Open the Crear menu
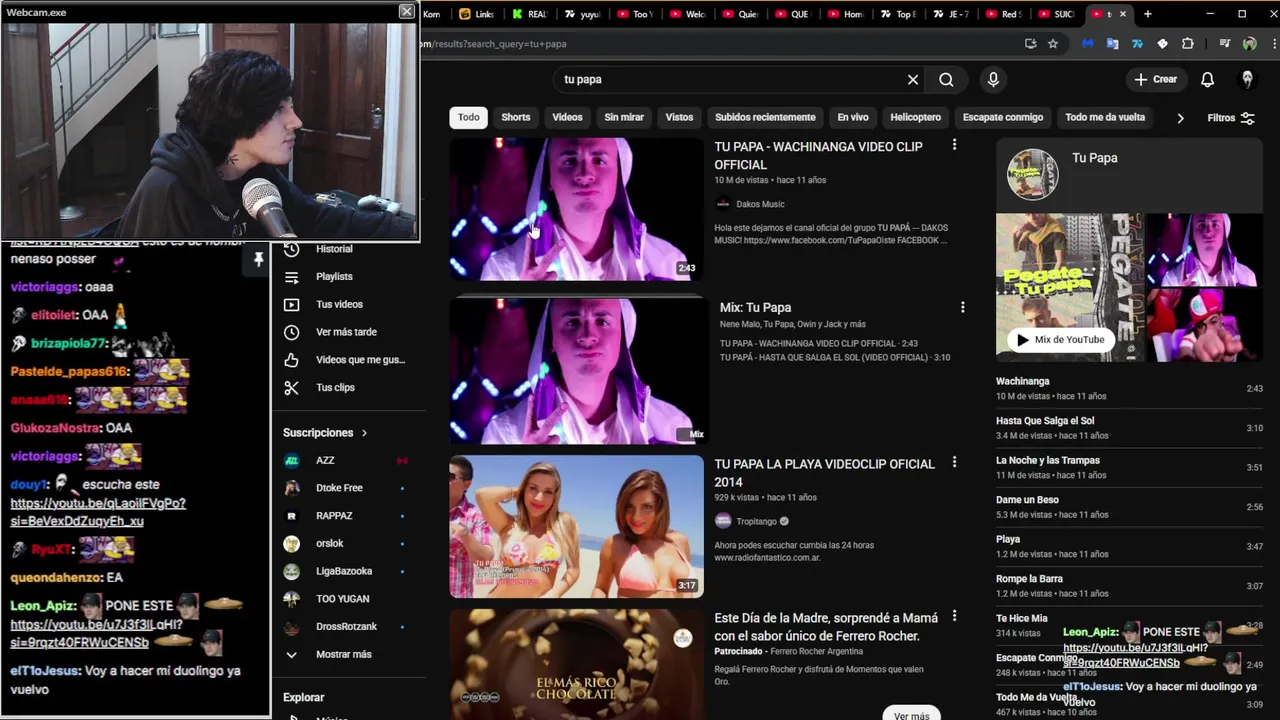 point(1156,79)
